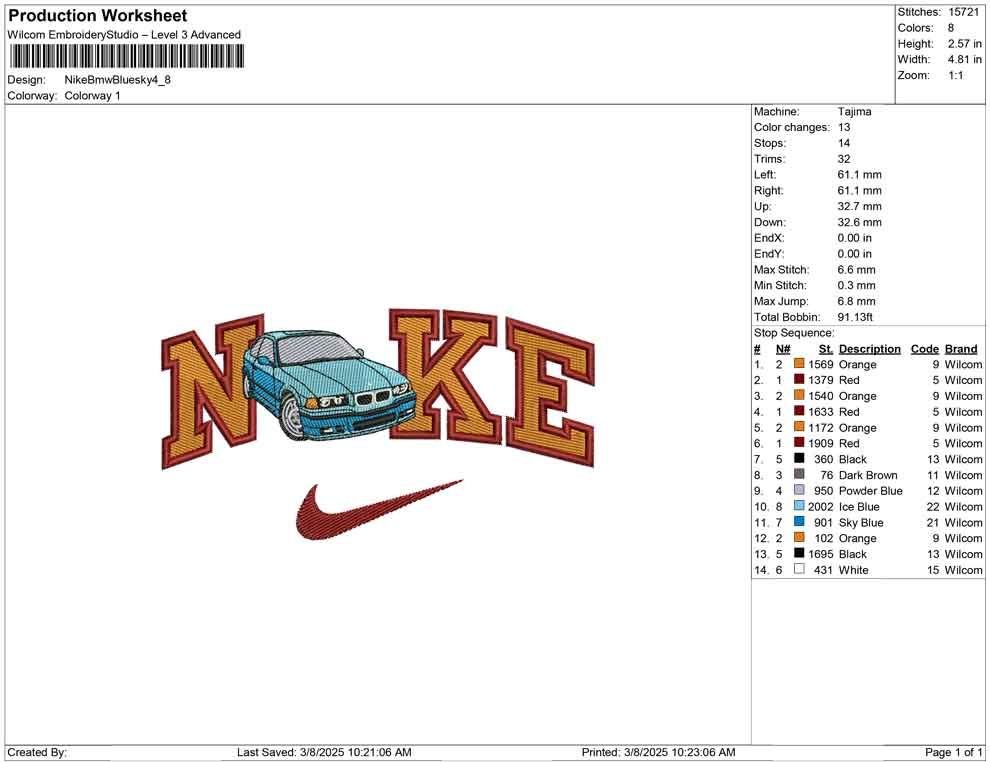Click the red swoosh embroidery element
Screen dimensions: 990x762
(379, 510)
